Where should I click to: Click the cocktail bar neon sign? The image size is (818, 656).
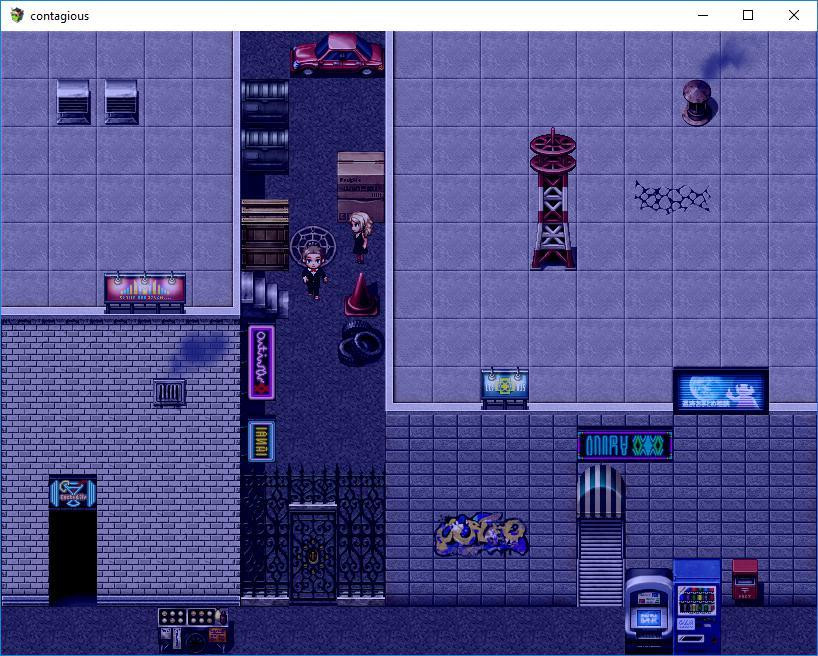[x=73, y=493]
